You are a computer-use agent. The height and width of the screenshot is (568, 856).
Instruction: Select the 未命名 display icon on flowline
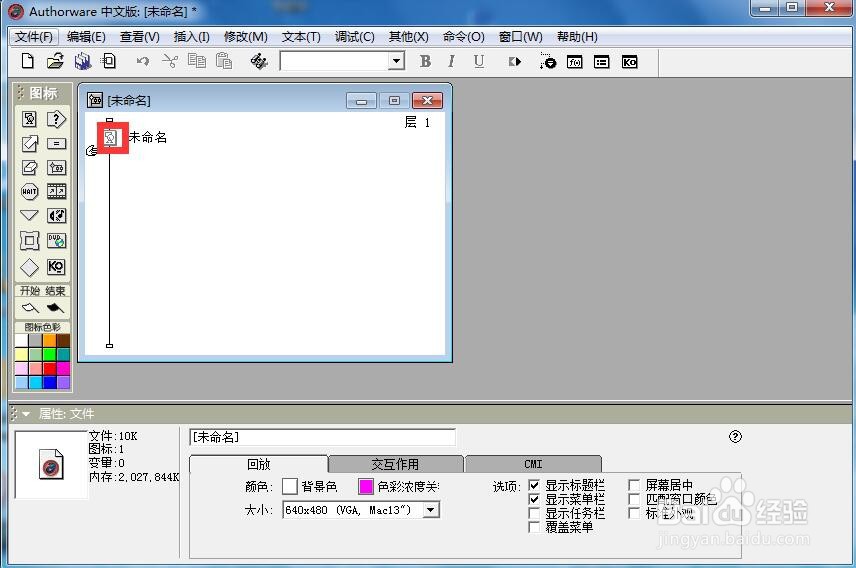pos(111,138)
